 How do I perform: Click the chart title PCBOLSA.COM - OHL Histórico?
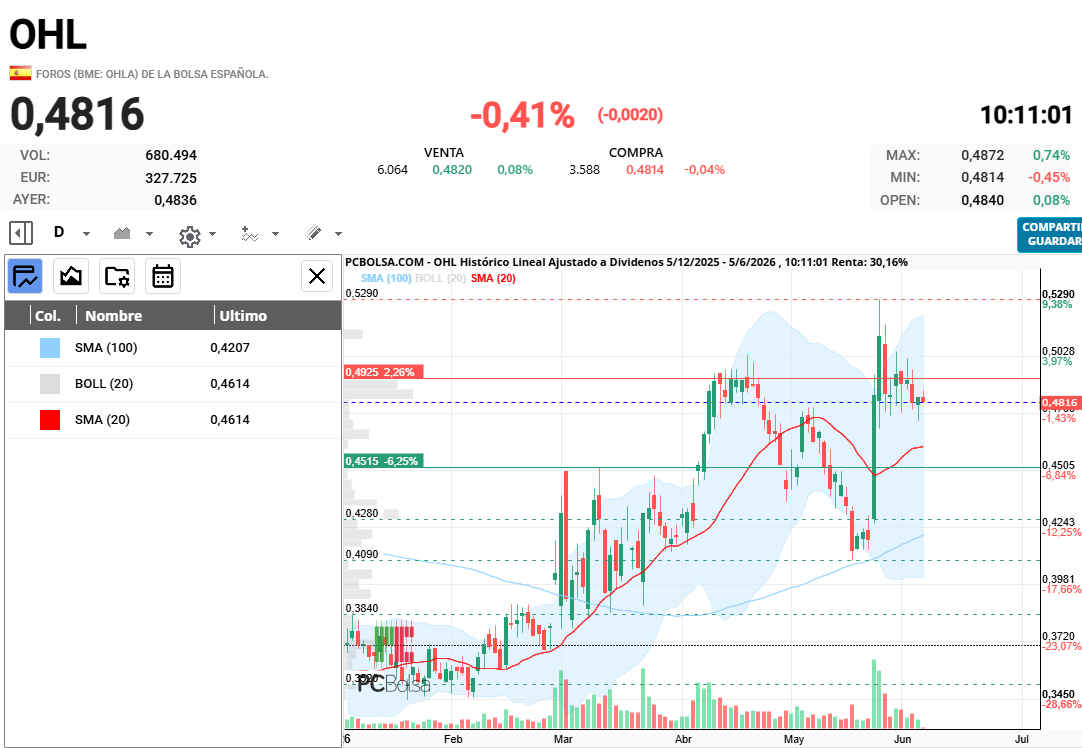(626, 262)
